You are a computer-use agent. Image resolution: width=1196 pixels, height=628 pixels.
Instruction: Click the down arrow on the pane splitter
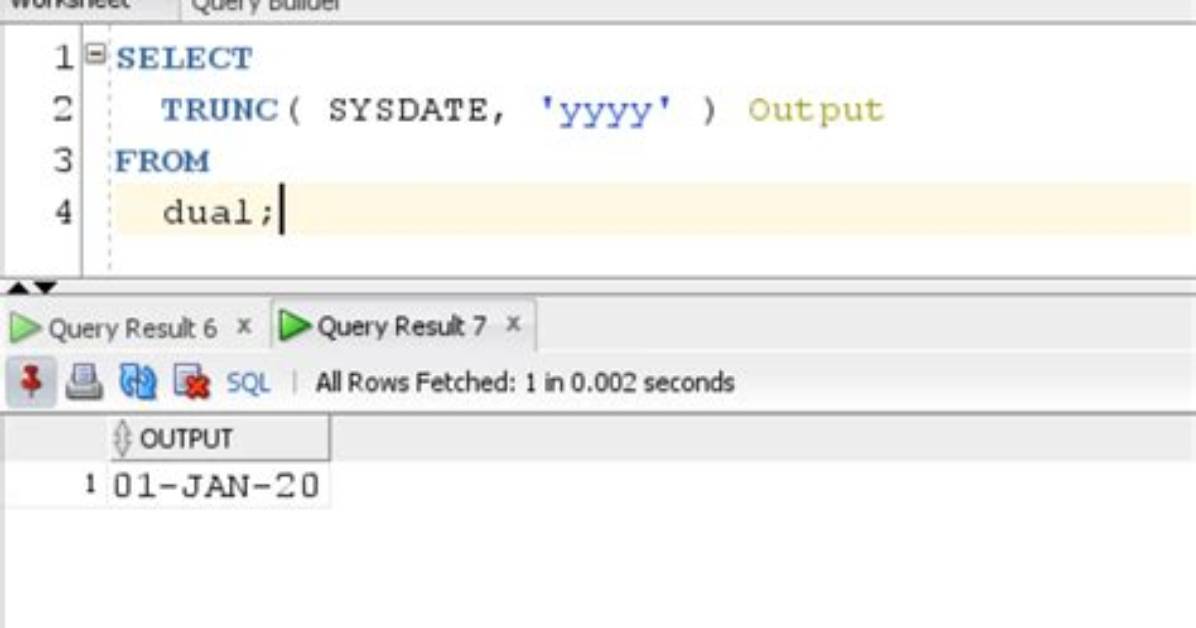[46, 288]
